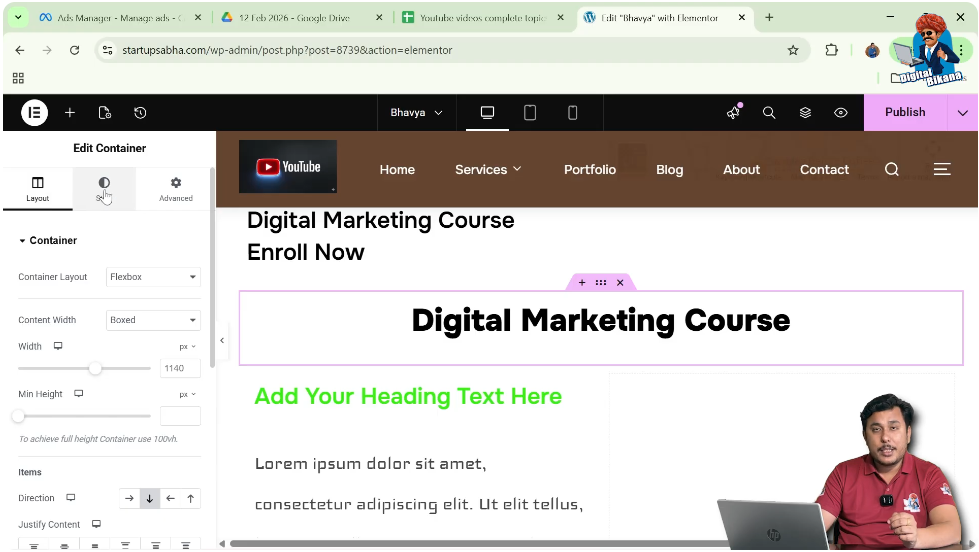Image resolution: width=979 pixels, height=552 pixels.
Task: Open the Structure layers icon
Action: pyautogui.click(x=805, y=113)
